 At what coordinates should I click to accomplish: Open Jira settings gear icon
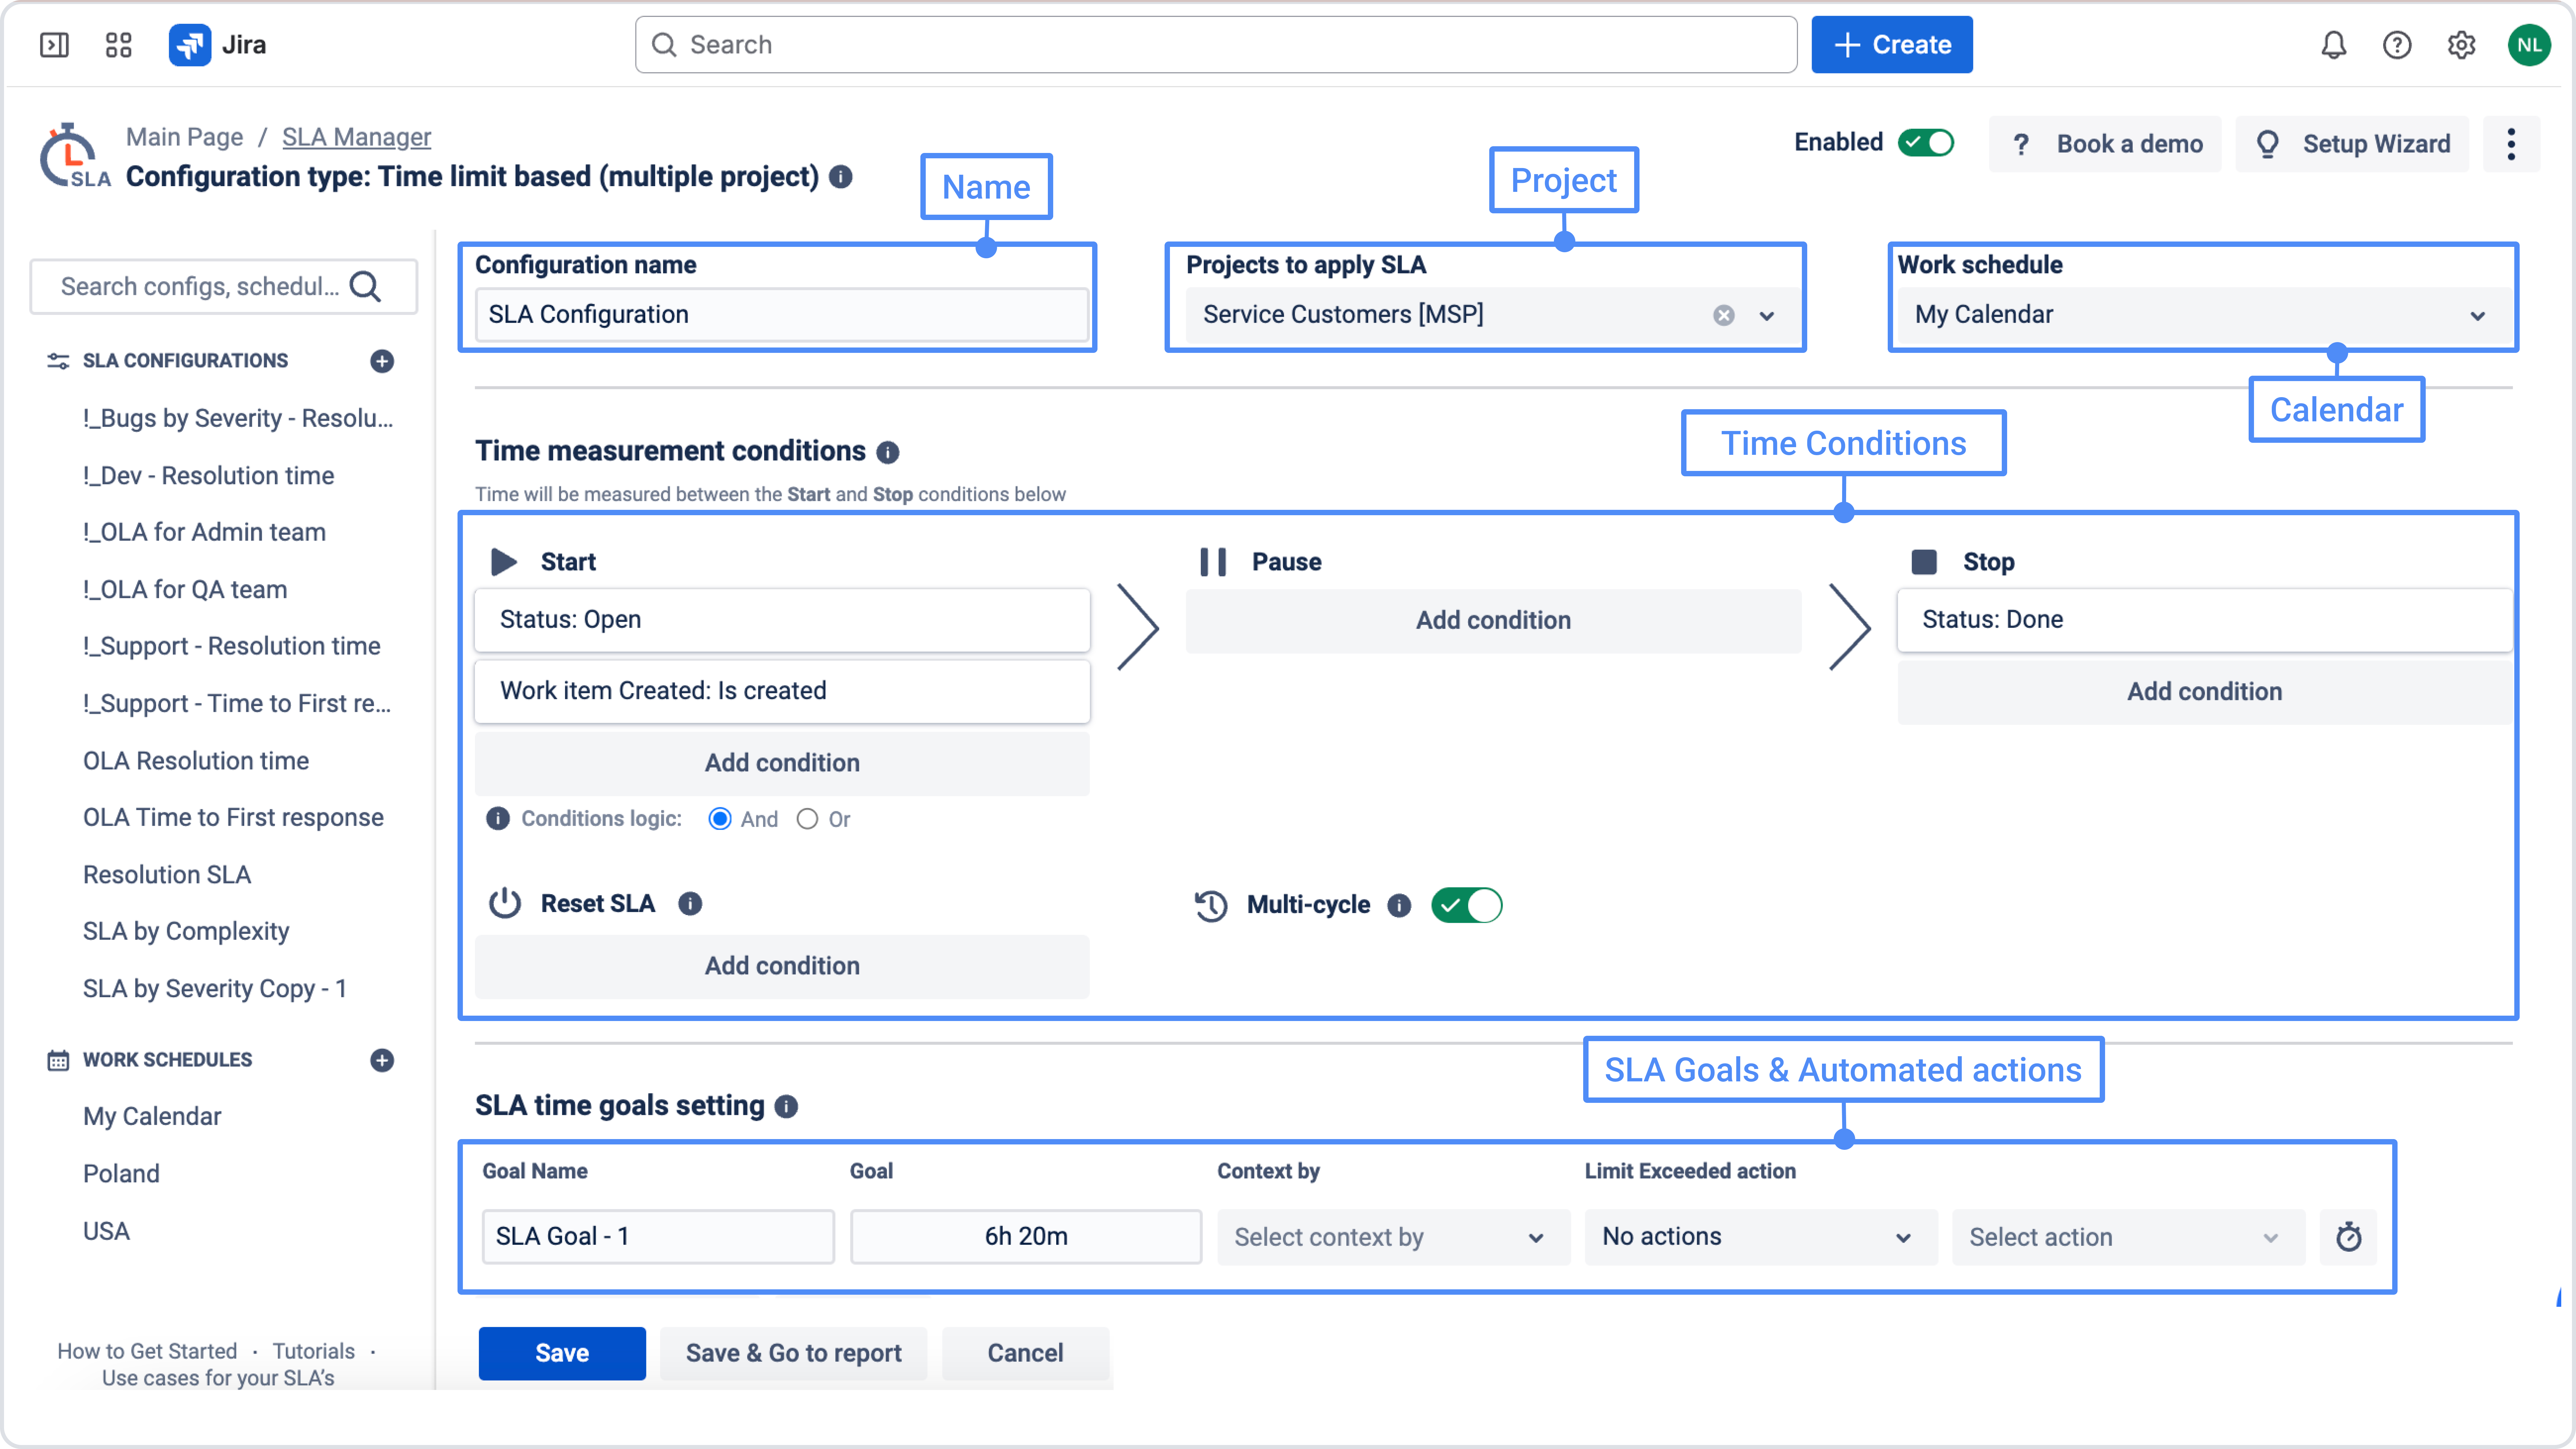pos(2461,45)
